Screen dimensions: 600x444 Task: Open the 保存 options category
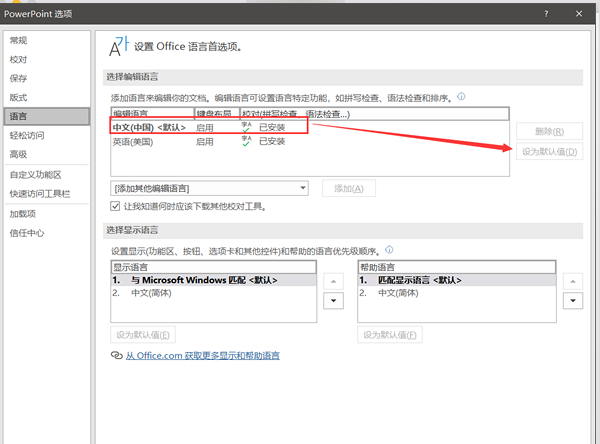(x=47, y=78)
